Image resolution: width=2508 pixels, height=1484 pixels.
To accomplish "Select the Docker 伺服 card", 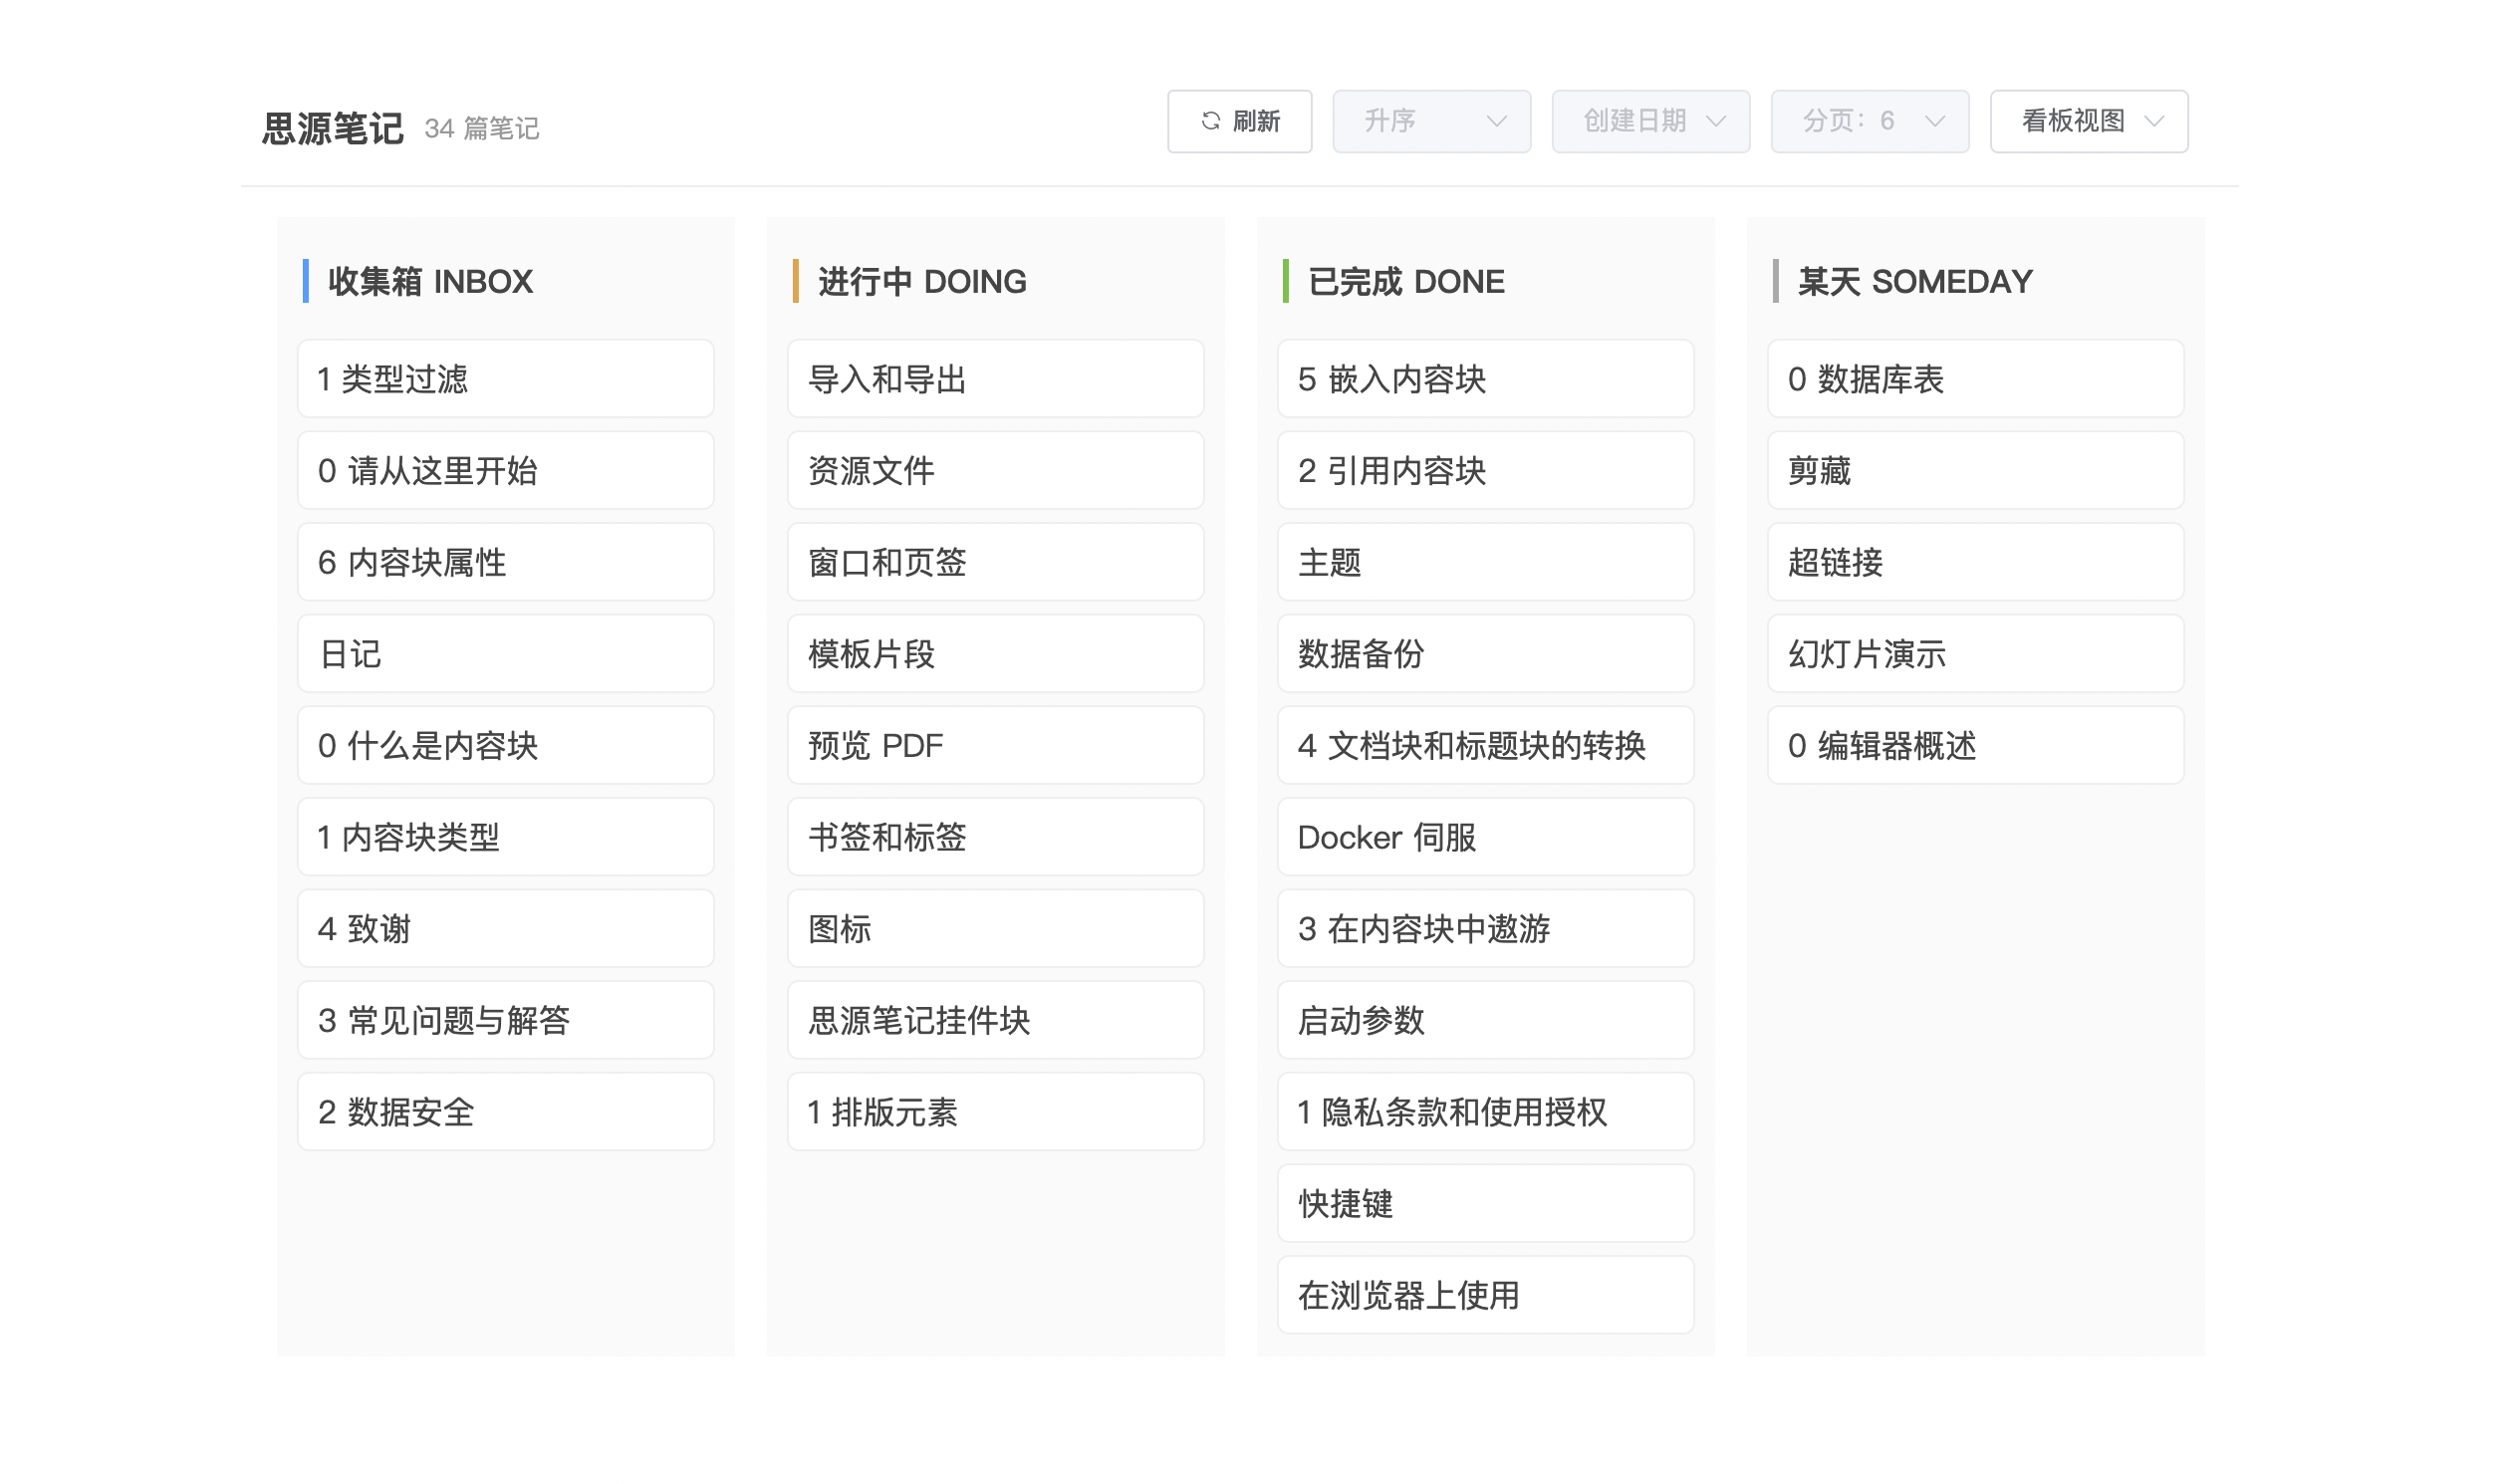I will [x=1485, y=838].
